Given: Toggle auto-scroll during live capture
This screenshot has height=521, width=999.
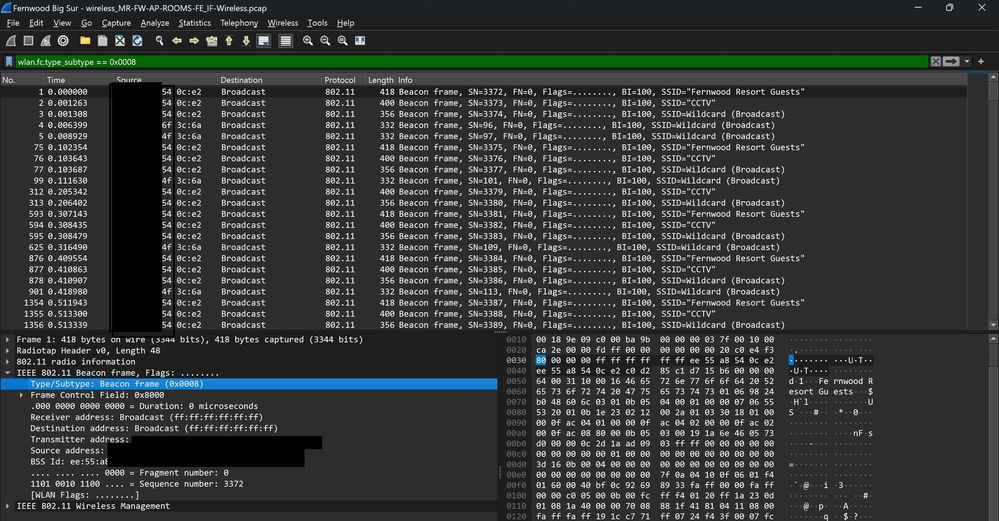Looking at the screenshot, I should (263, 41).
